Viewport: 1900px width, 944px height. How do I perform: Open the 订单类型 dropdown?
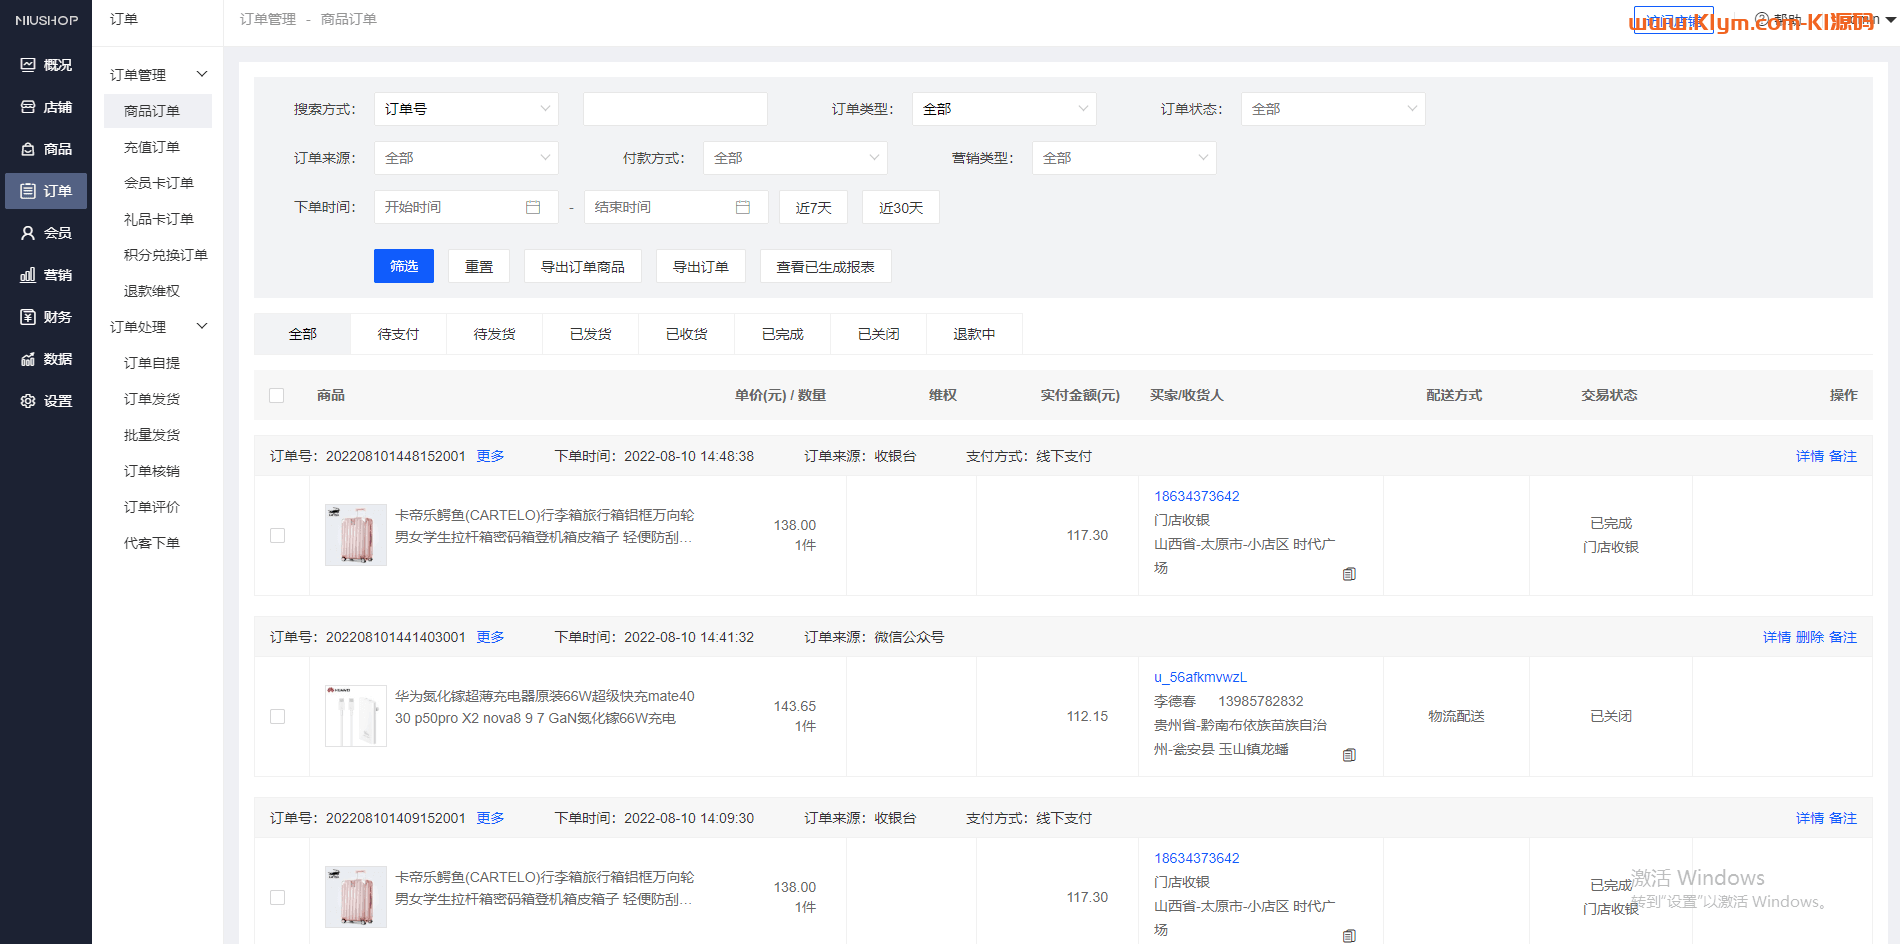[1003, 109]
